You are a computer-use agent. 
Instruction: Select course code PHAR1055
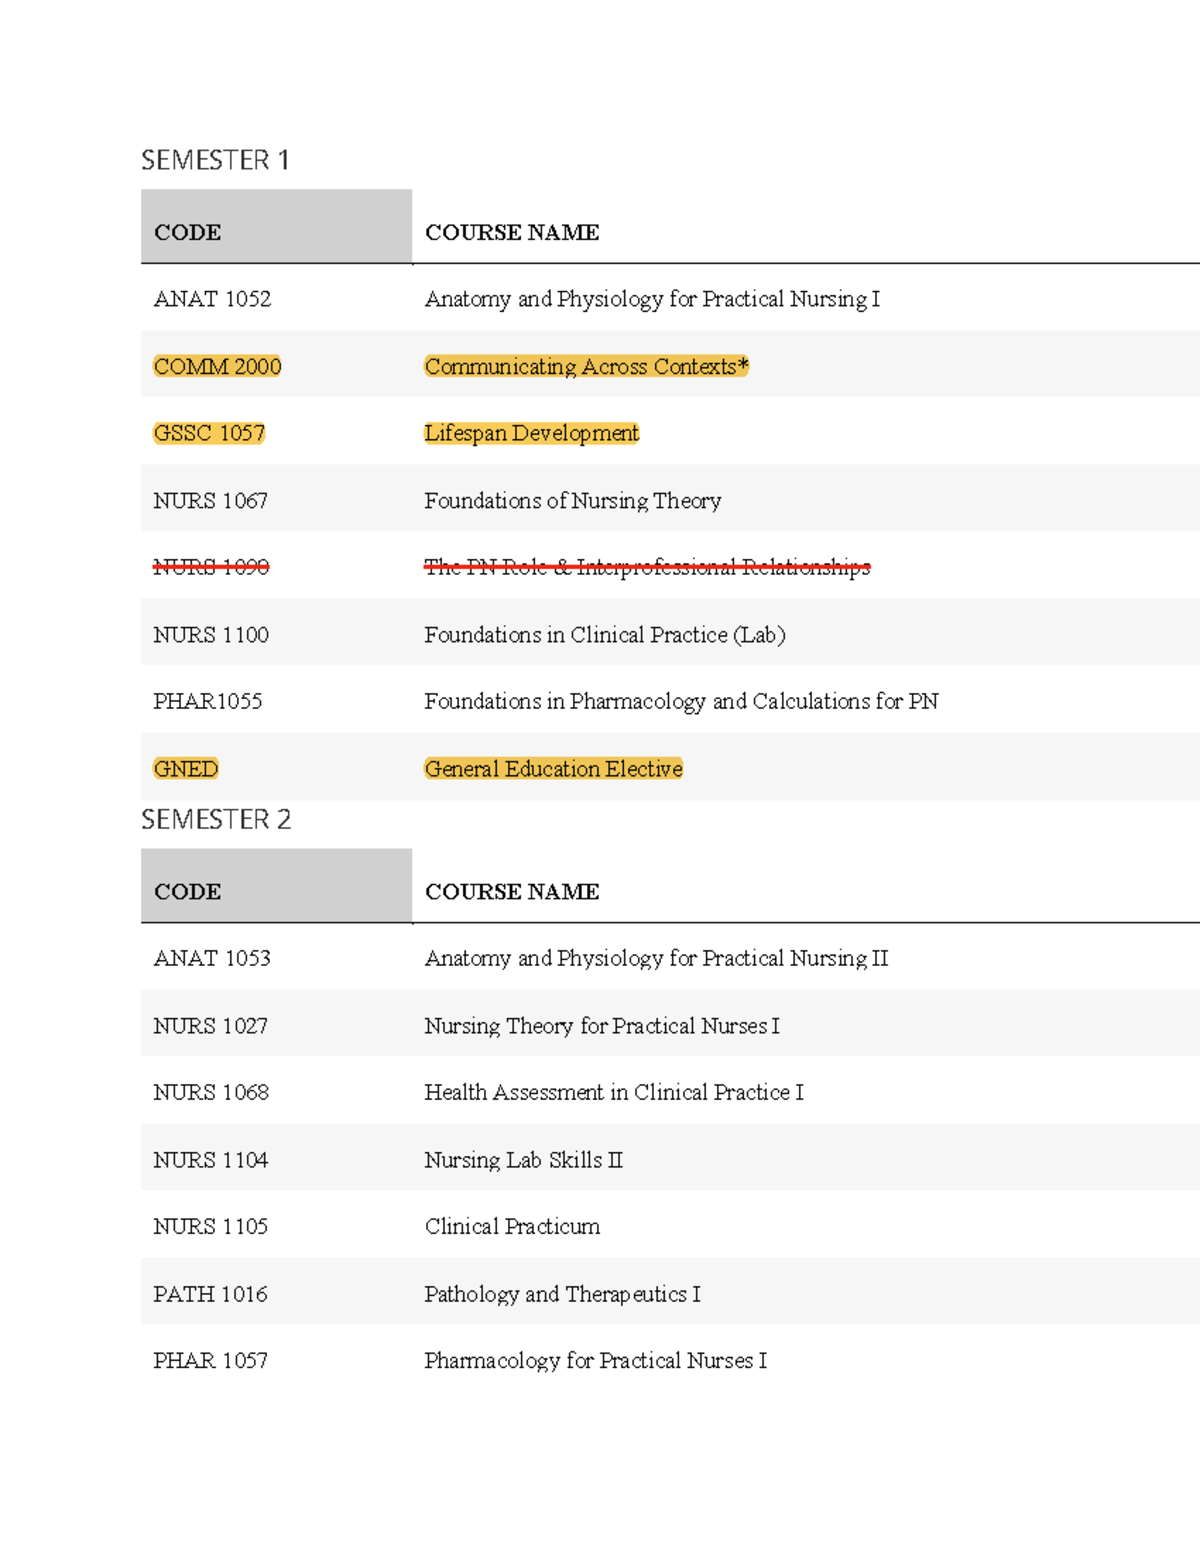[x=207, y=701]
